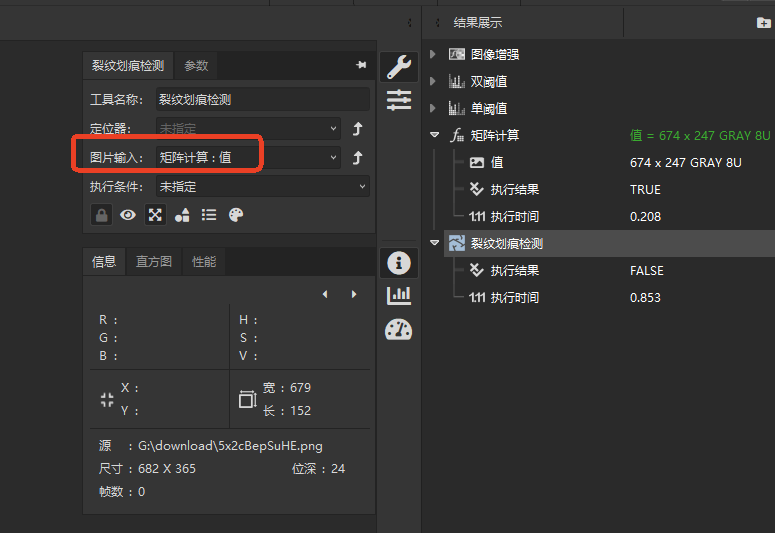Open the bar chart histogram icon

pos(399,295)
